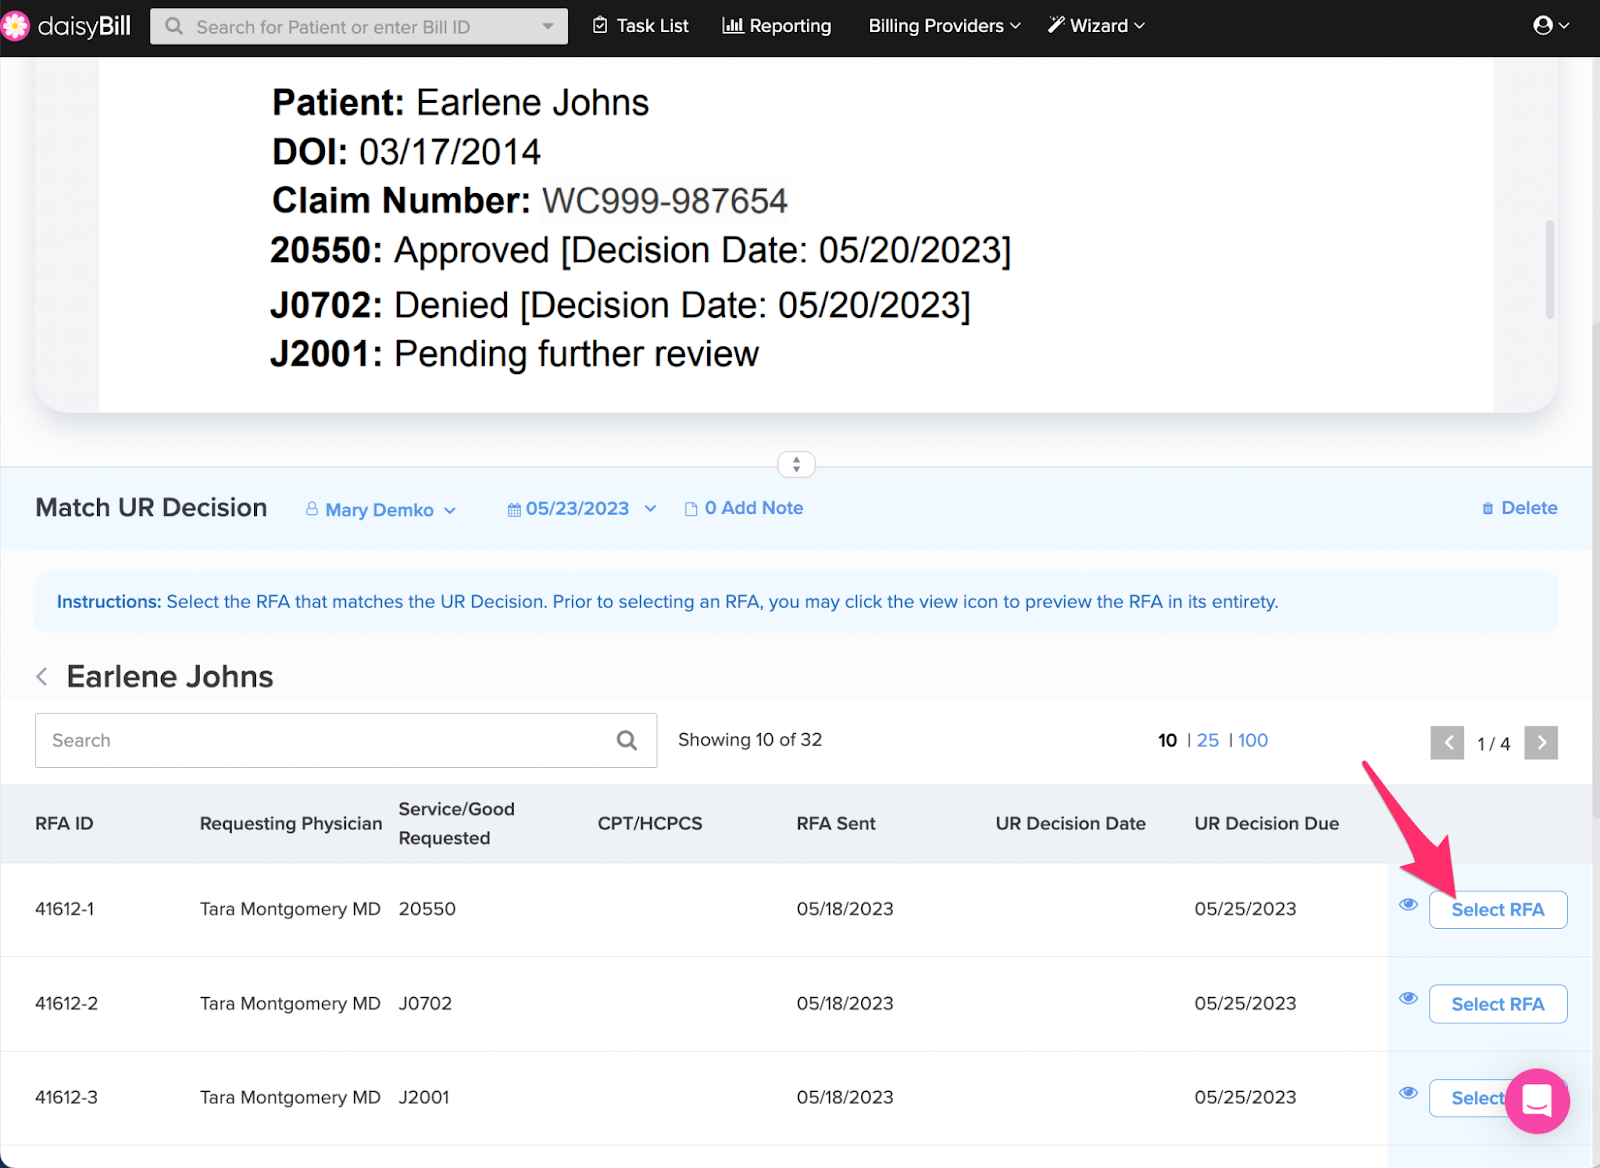Click the Claim Number WC999-987654
This screenshot has width=1600, height=1168.
click(x=665, y=201)
